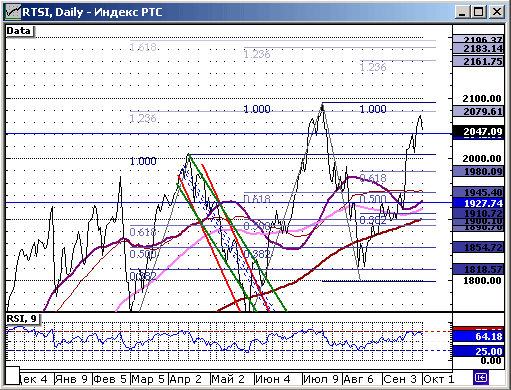Click the 2100.00 scale value
511x390 pixels.
(482, 99)
